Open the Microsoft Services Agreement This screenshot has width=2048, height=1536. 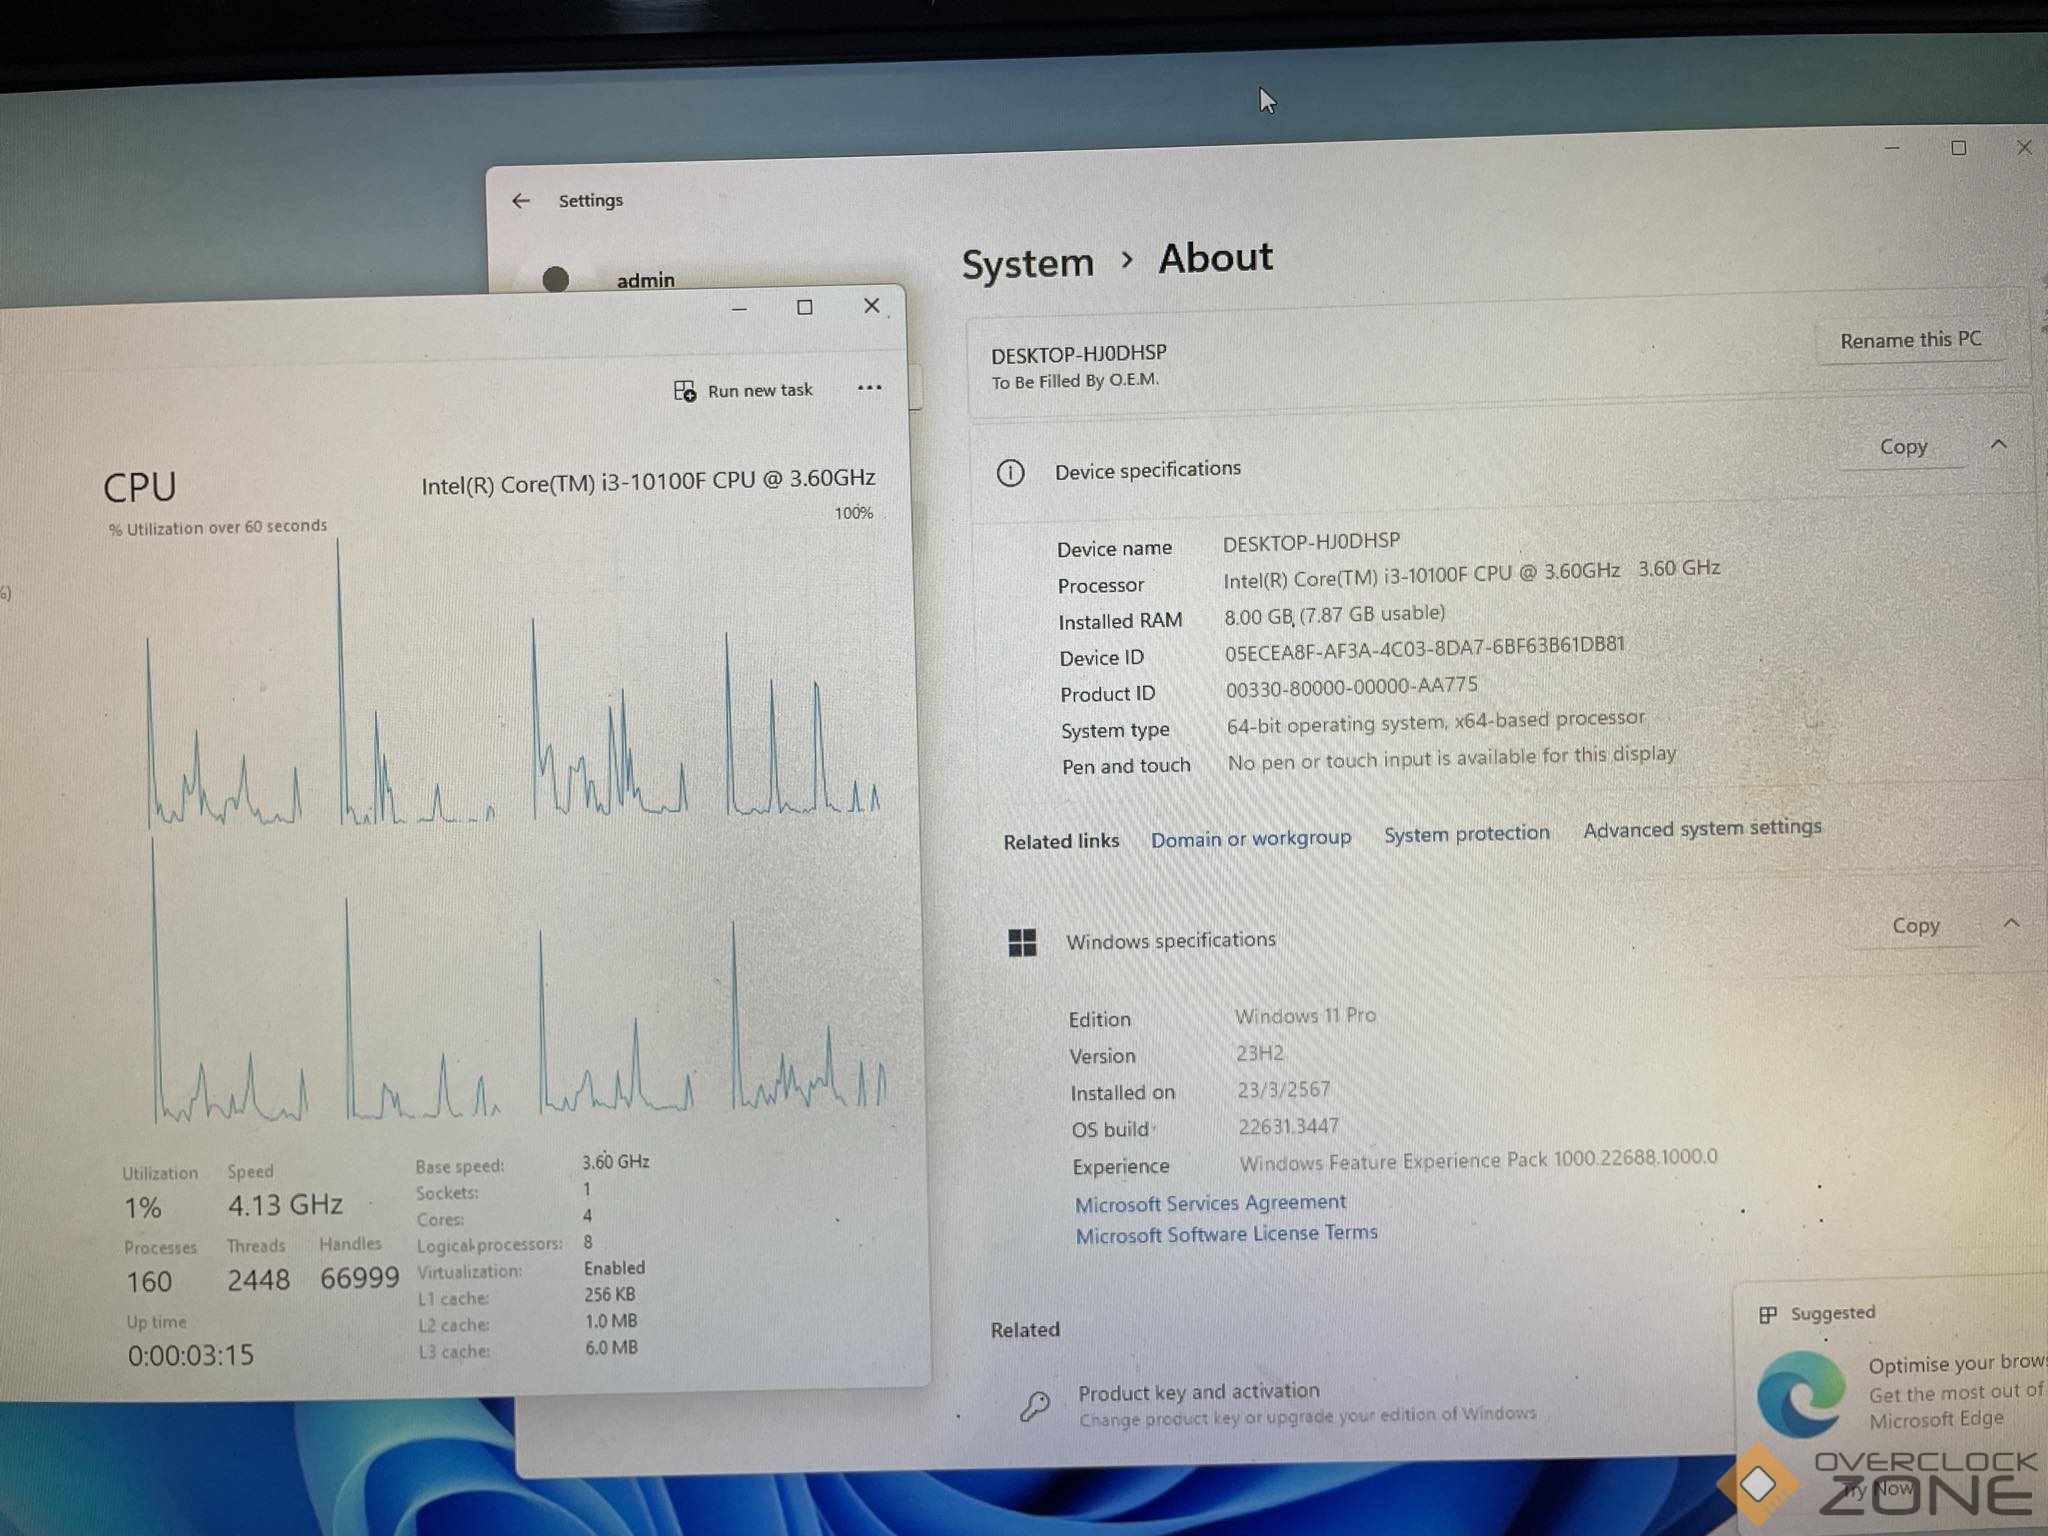click(1210, 1203)
